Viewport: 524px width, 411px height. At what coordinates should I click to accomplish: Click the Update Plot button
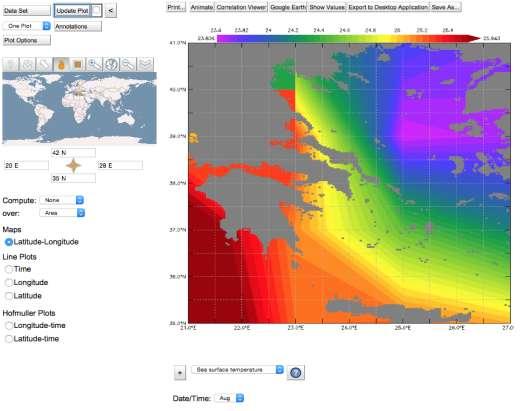coord(73,11)
